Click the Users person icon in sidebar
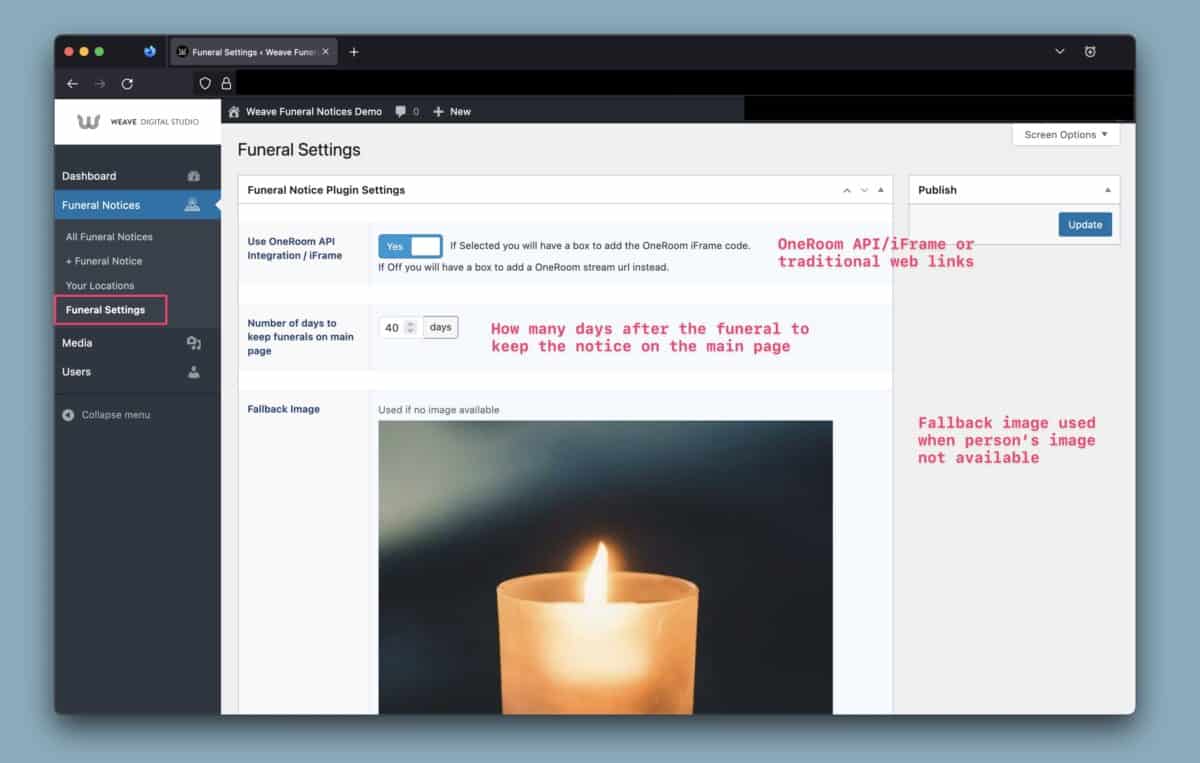Viewport: 1200px width, 763px height. click(194, 372)
